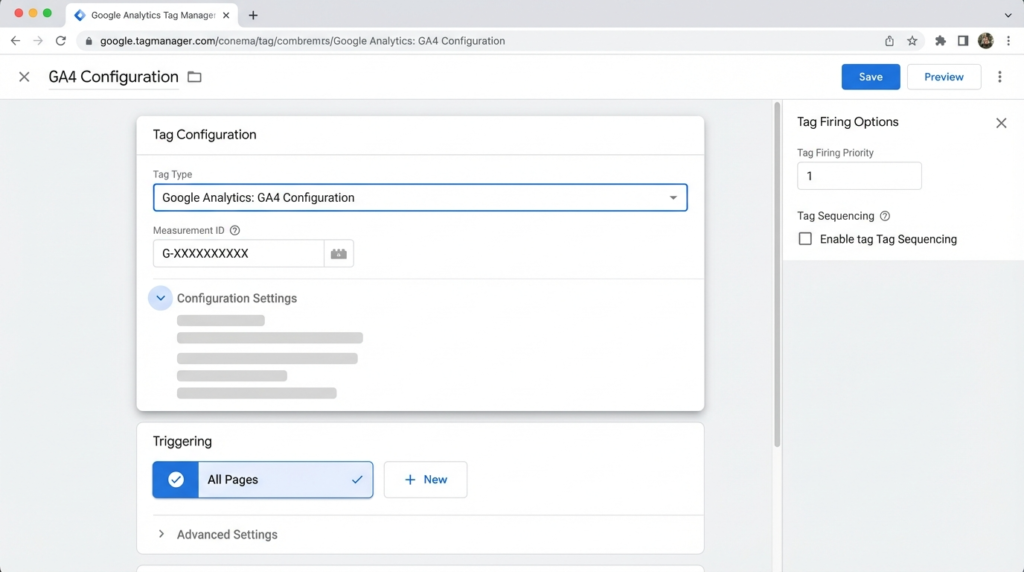
Task: Click the folder icon beside GA4 Configuration
Action: click(194, 77)
